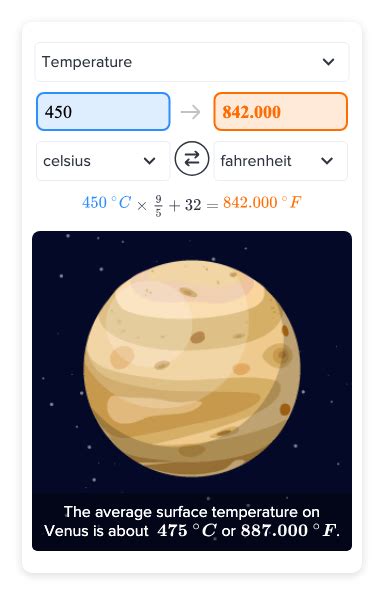Click the Venus planet illustration

point(192,368)
